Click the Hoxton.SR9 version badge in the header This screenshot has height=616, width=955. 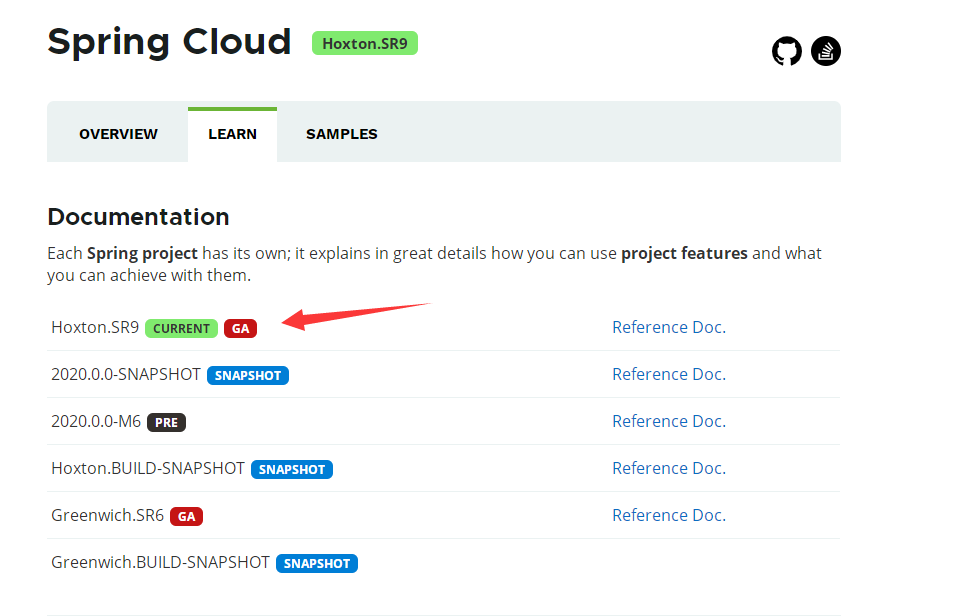pyautogui.click(x=365, y=43)
